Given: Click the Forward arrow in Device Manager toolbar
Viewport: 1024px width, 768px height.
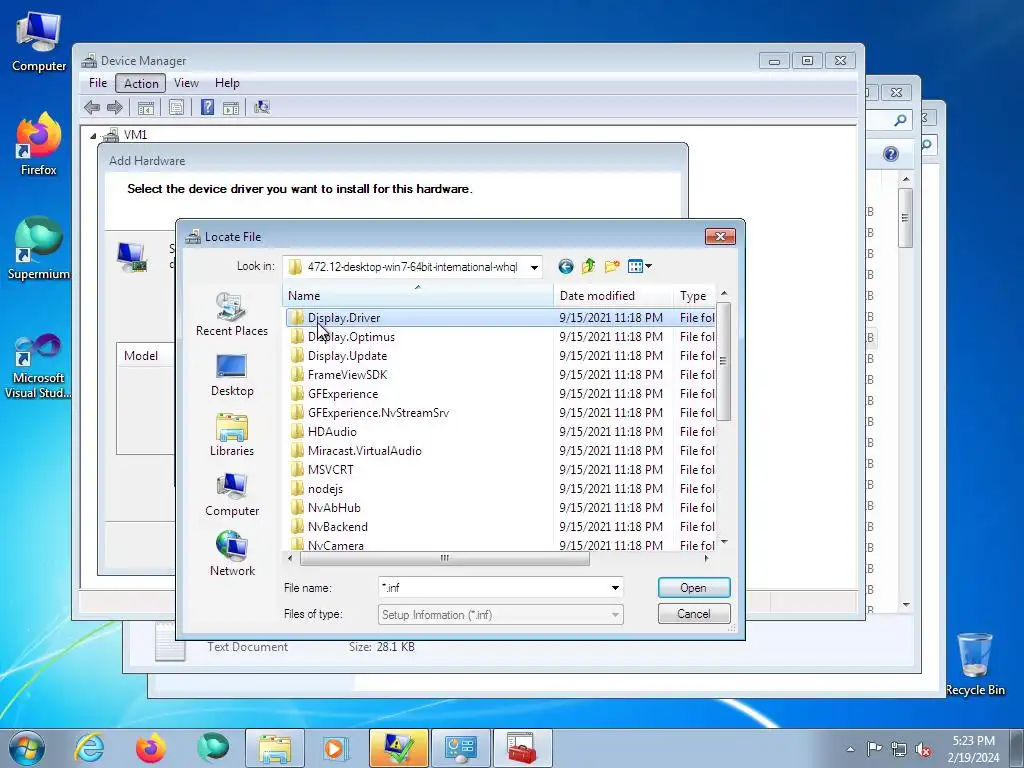Looking at the screenshot, I should (x=115, y=107).
